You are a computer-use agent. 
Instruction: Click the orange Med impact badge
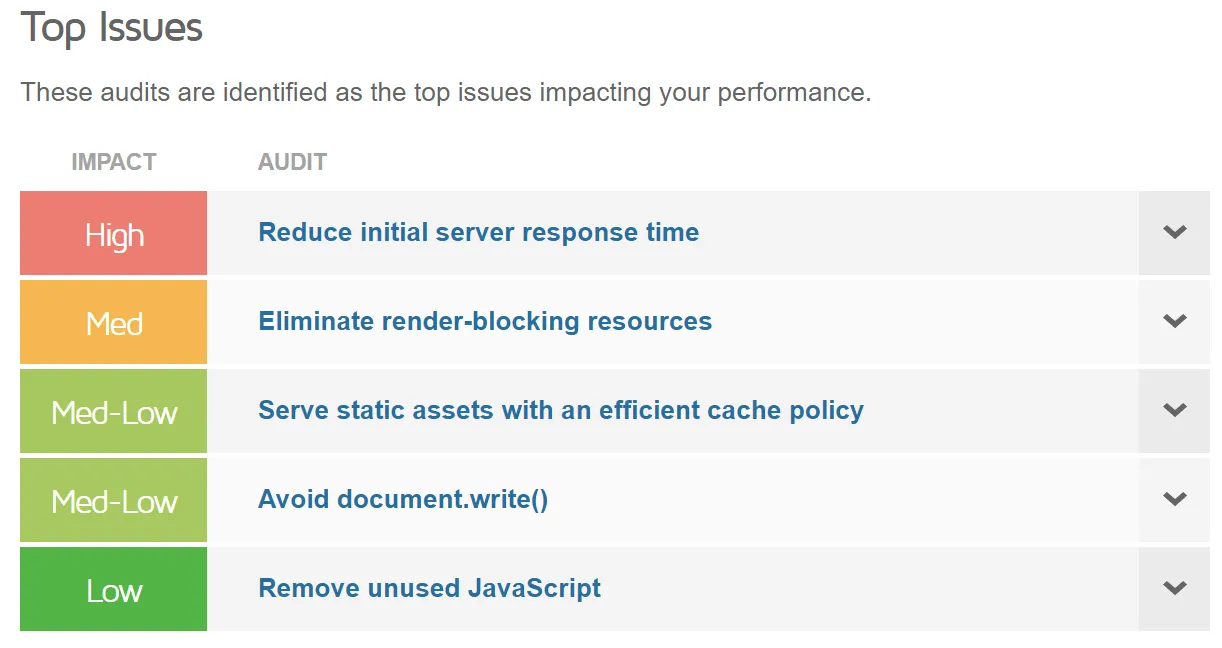click(114, 323)
